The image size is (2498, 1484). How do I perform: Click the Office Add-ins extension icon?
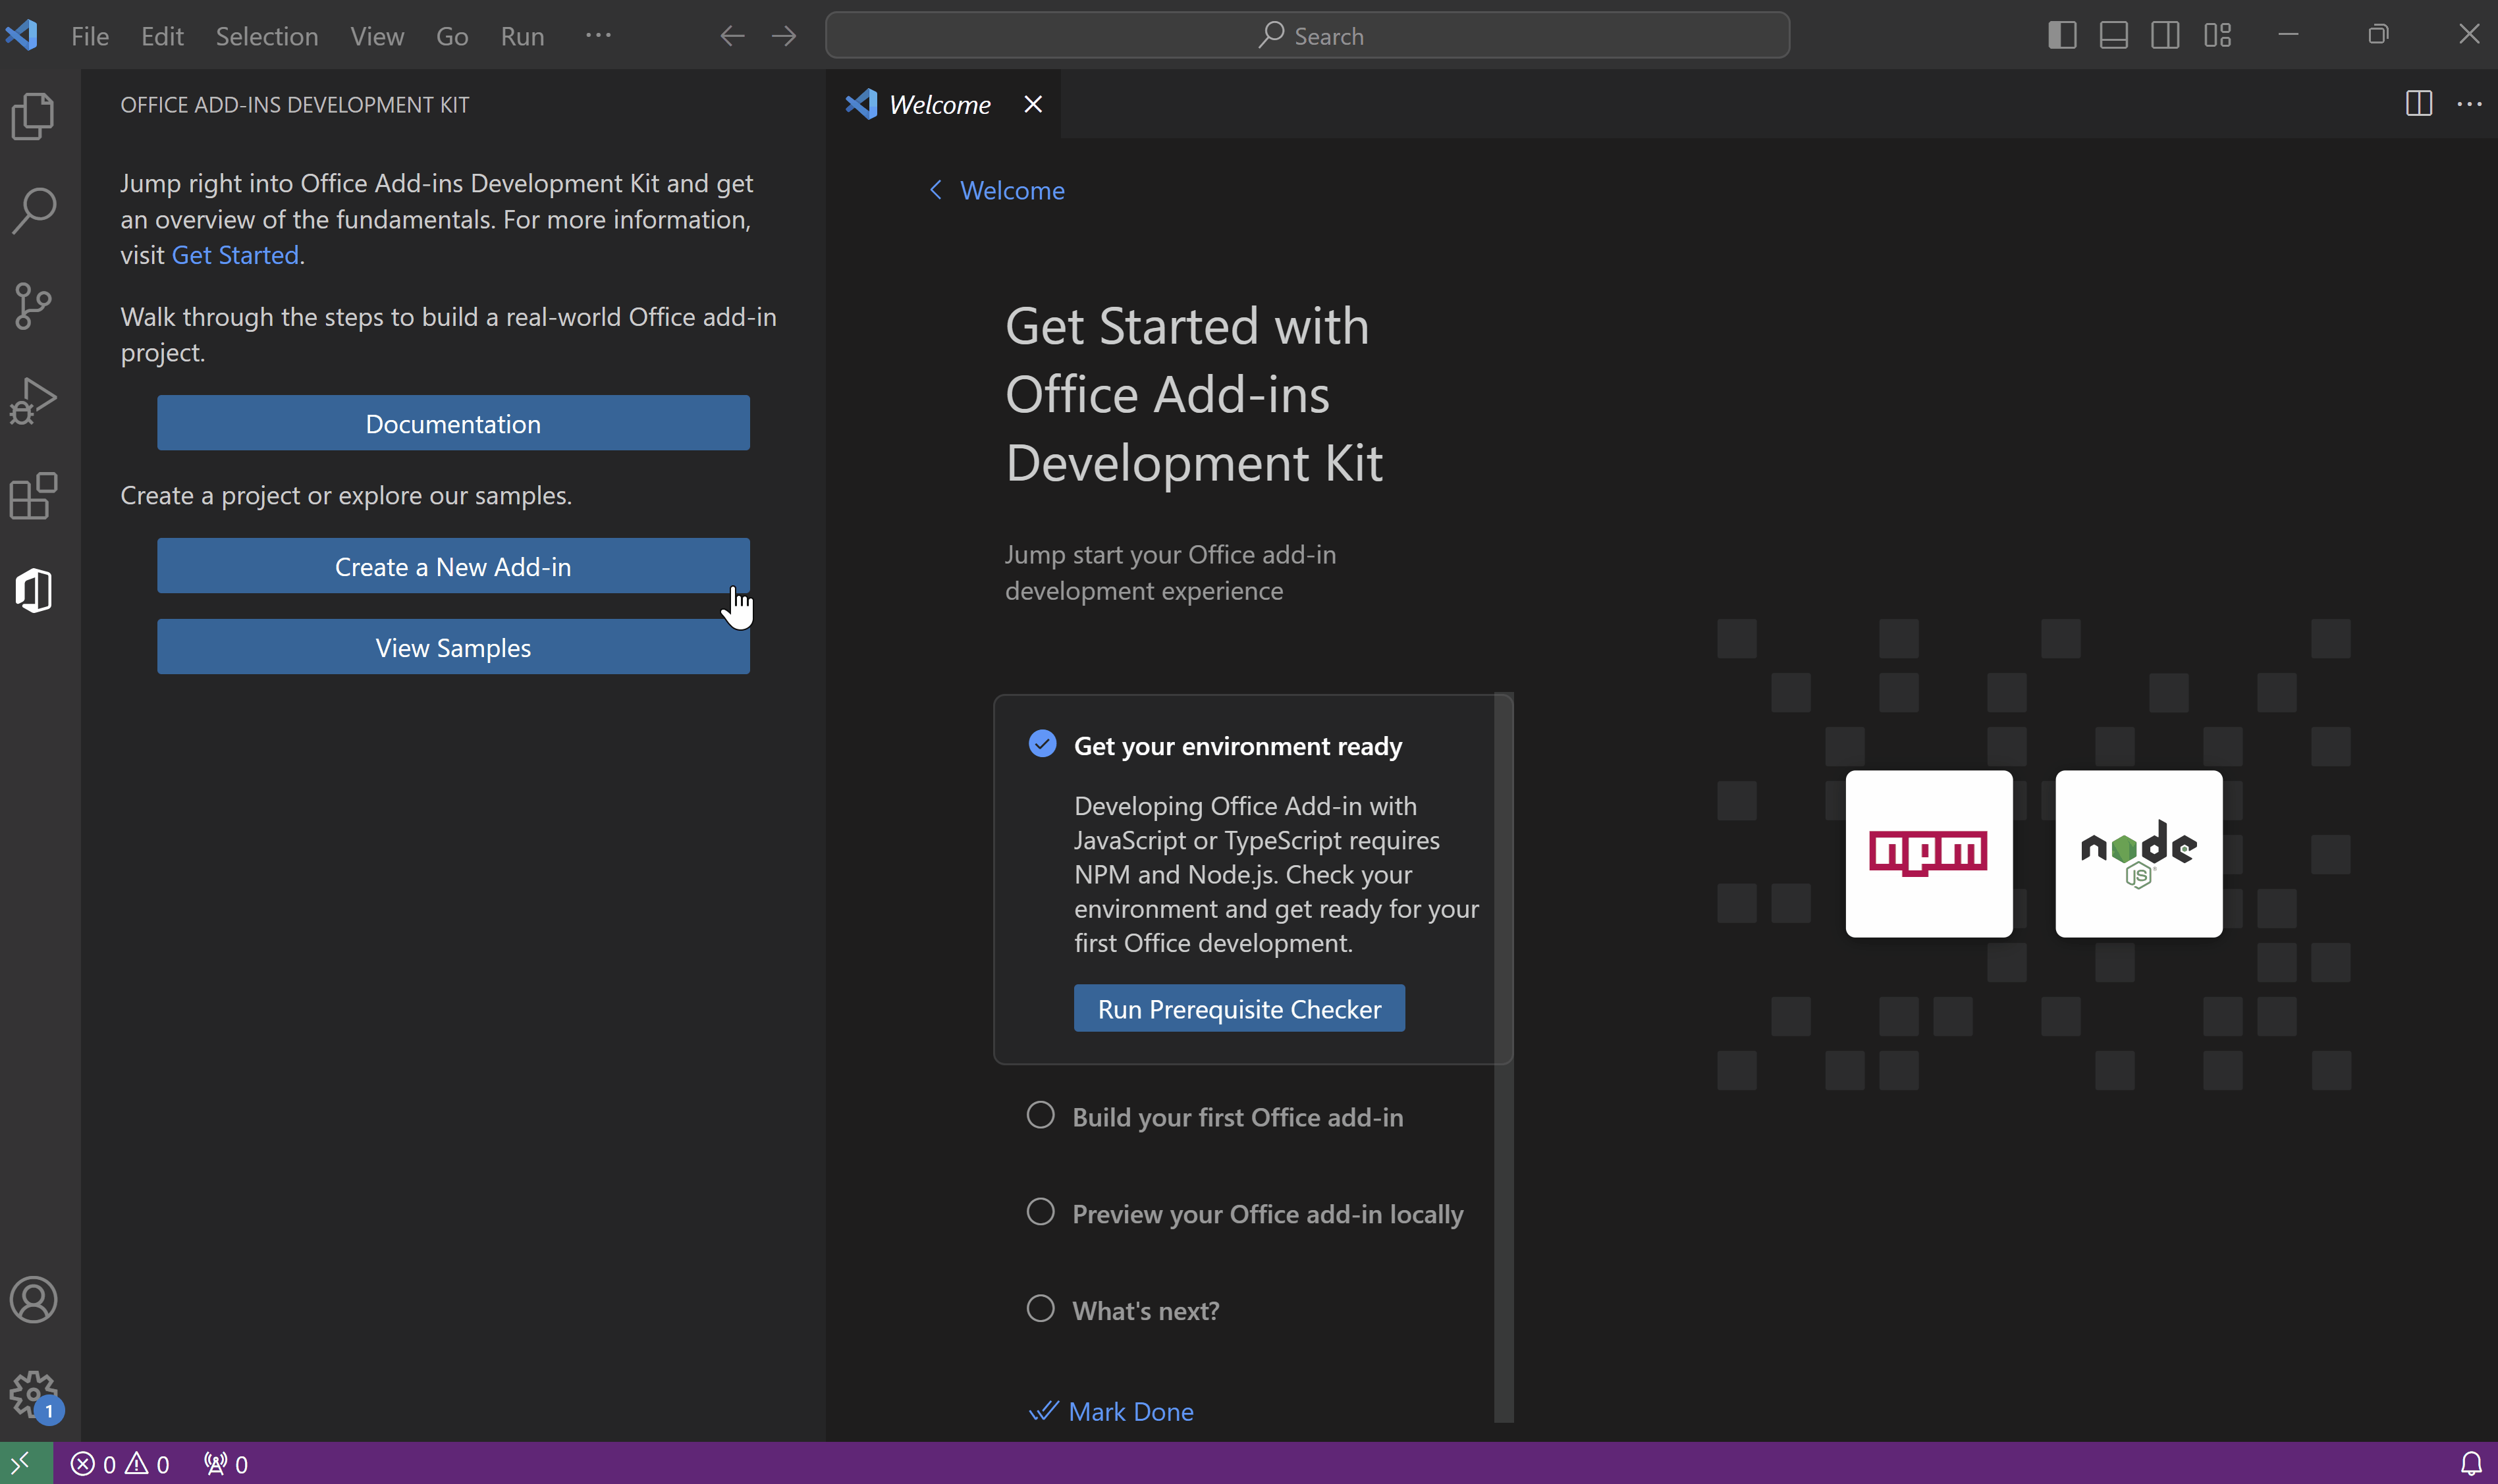coord(36,589)
